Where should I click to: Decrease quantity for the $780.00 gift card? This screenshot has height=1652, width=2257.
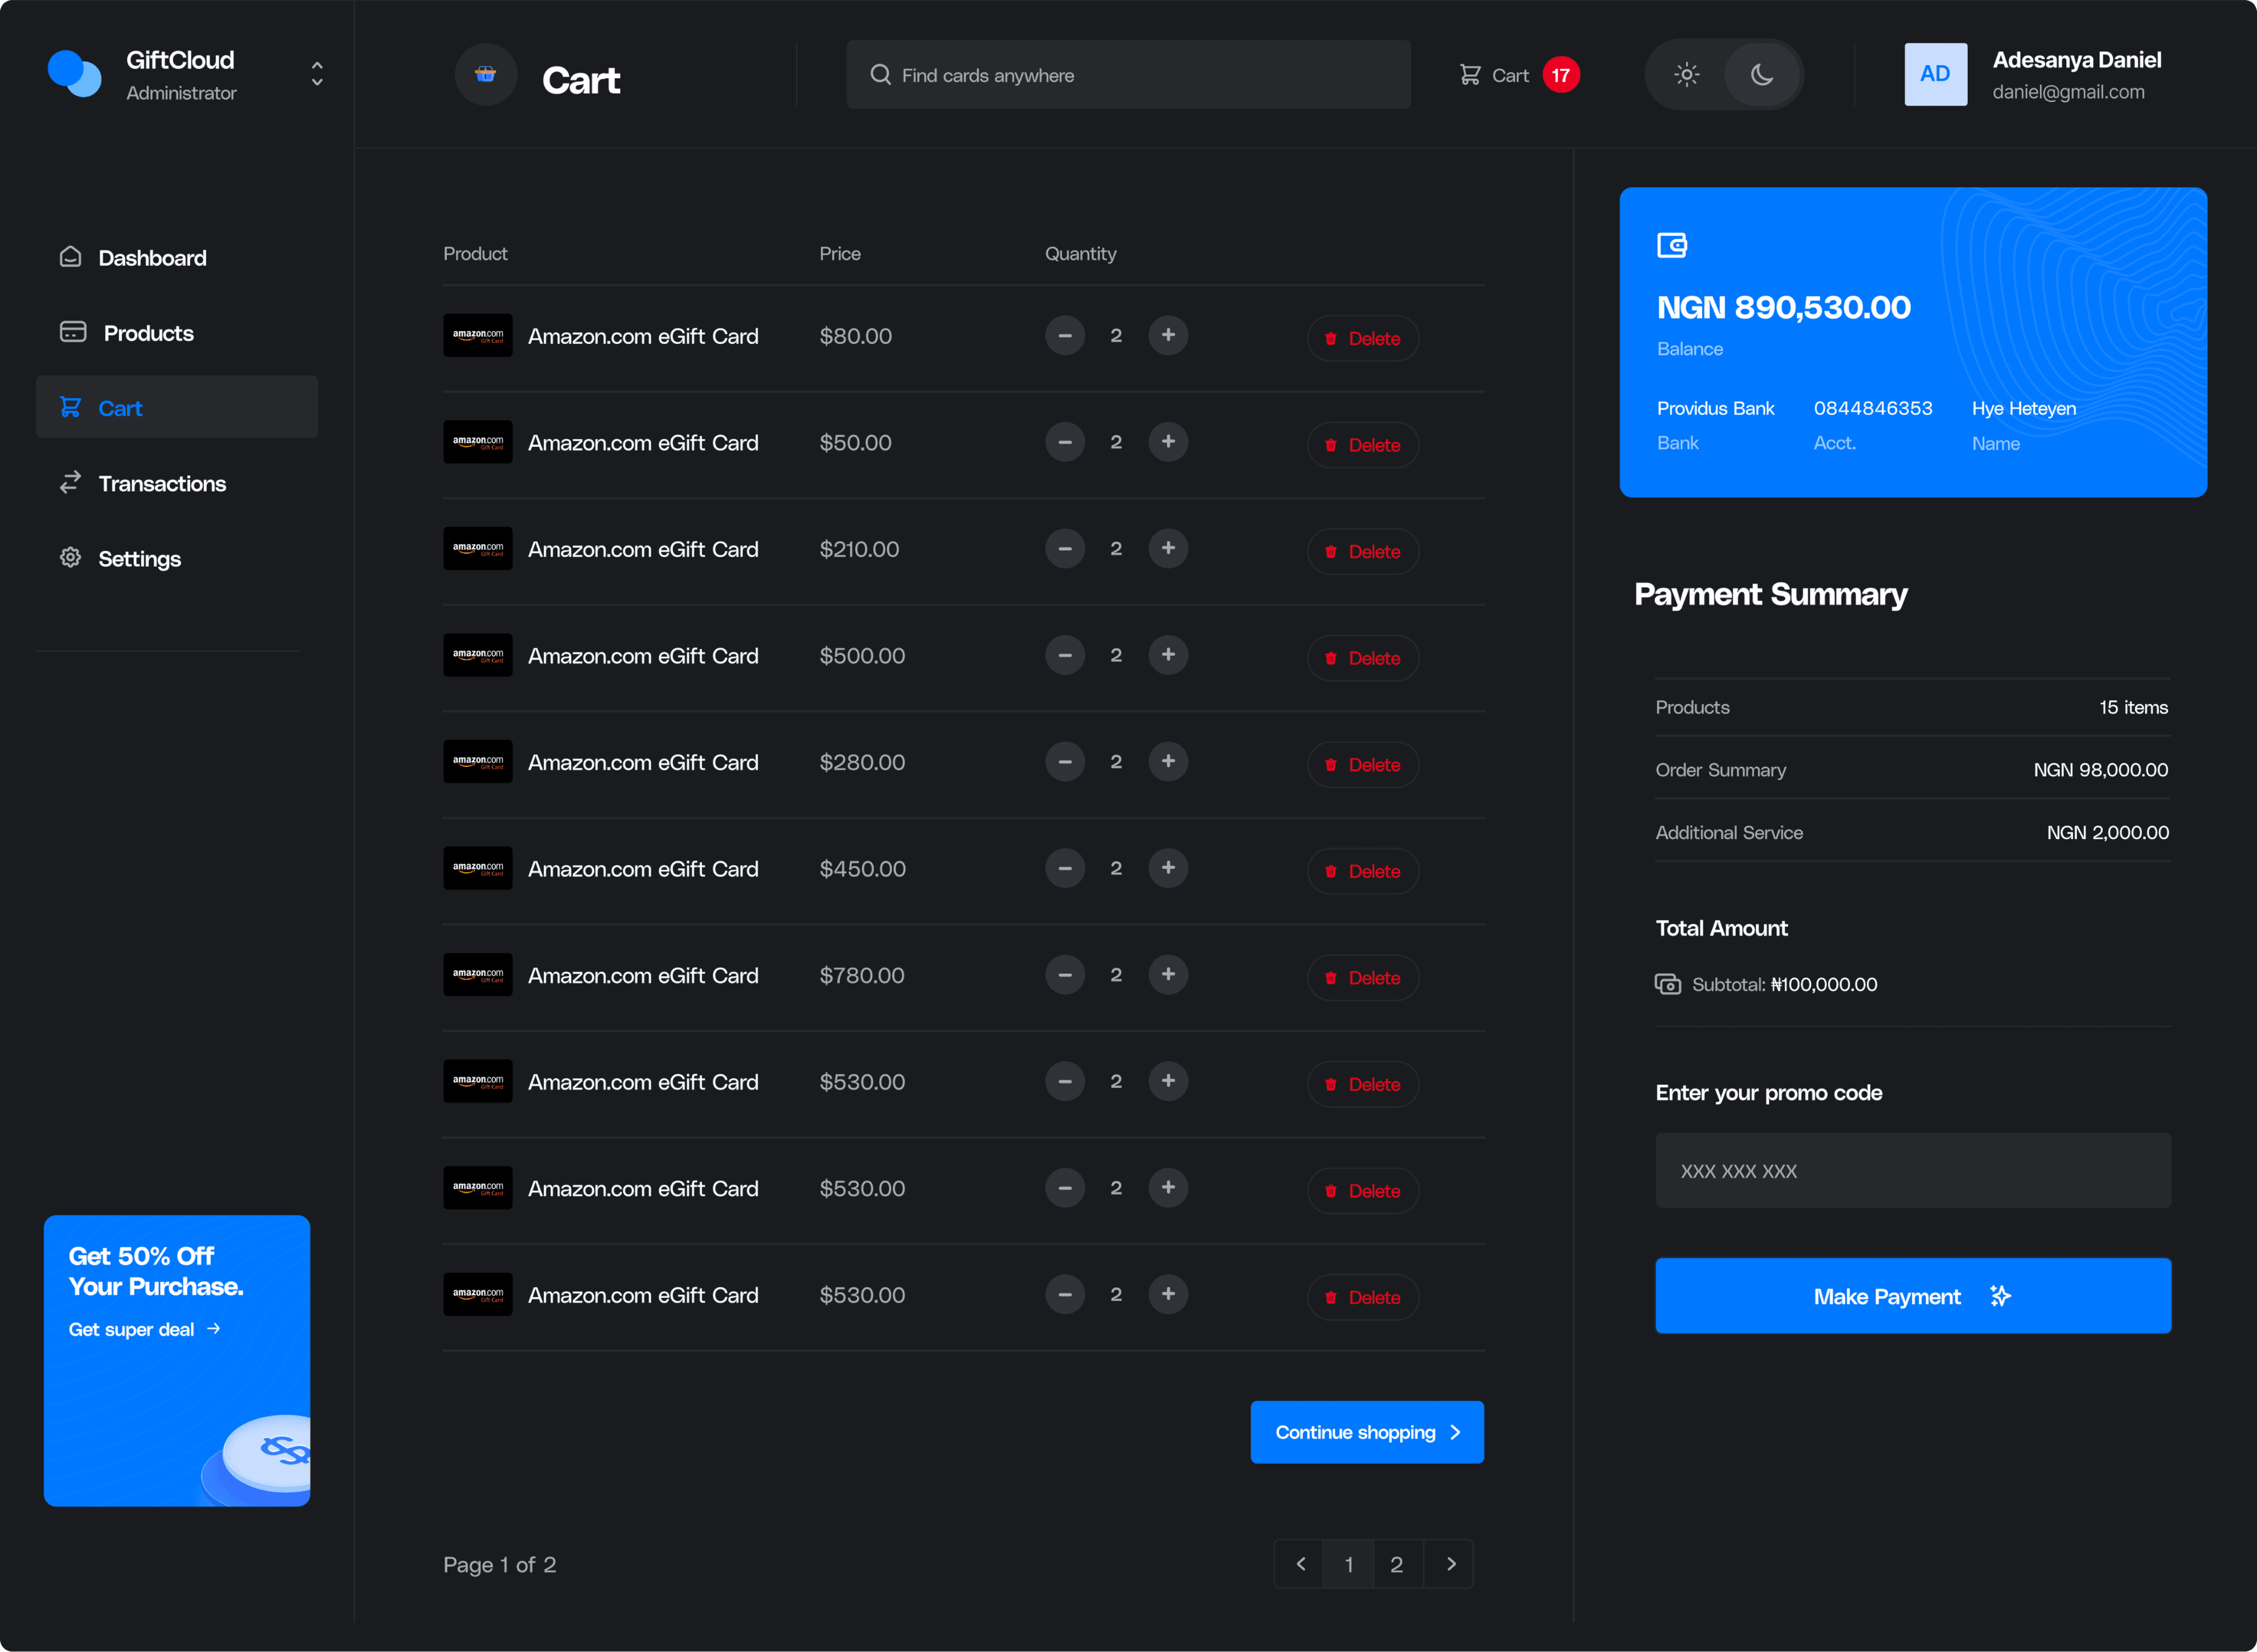tap(1065, 975)
